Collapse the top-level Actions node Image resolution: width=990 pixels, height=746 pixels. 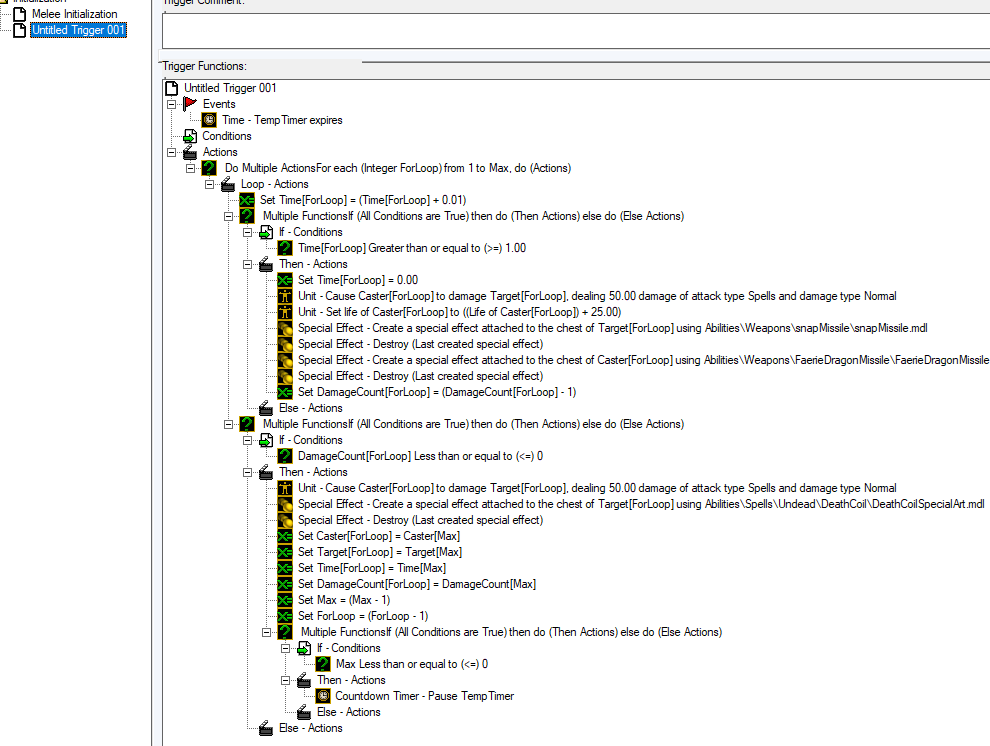click(171, 152)
